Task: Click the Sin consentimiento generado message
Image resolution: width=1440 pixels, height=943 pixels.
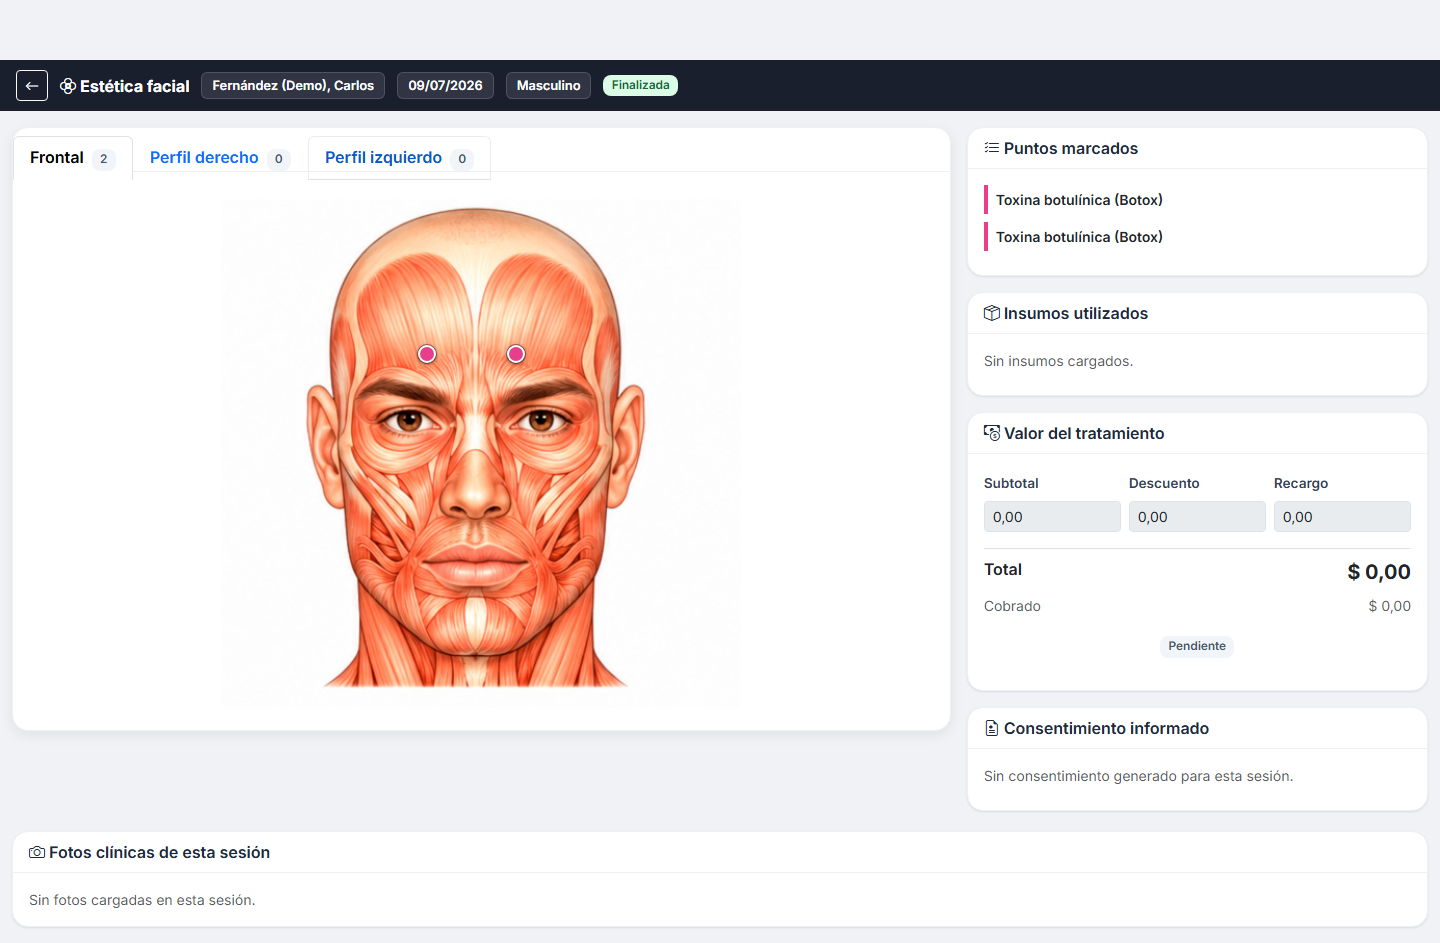Action: coord(1138,776)
